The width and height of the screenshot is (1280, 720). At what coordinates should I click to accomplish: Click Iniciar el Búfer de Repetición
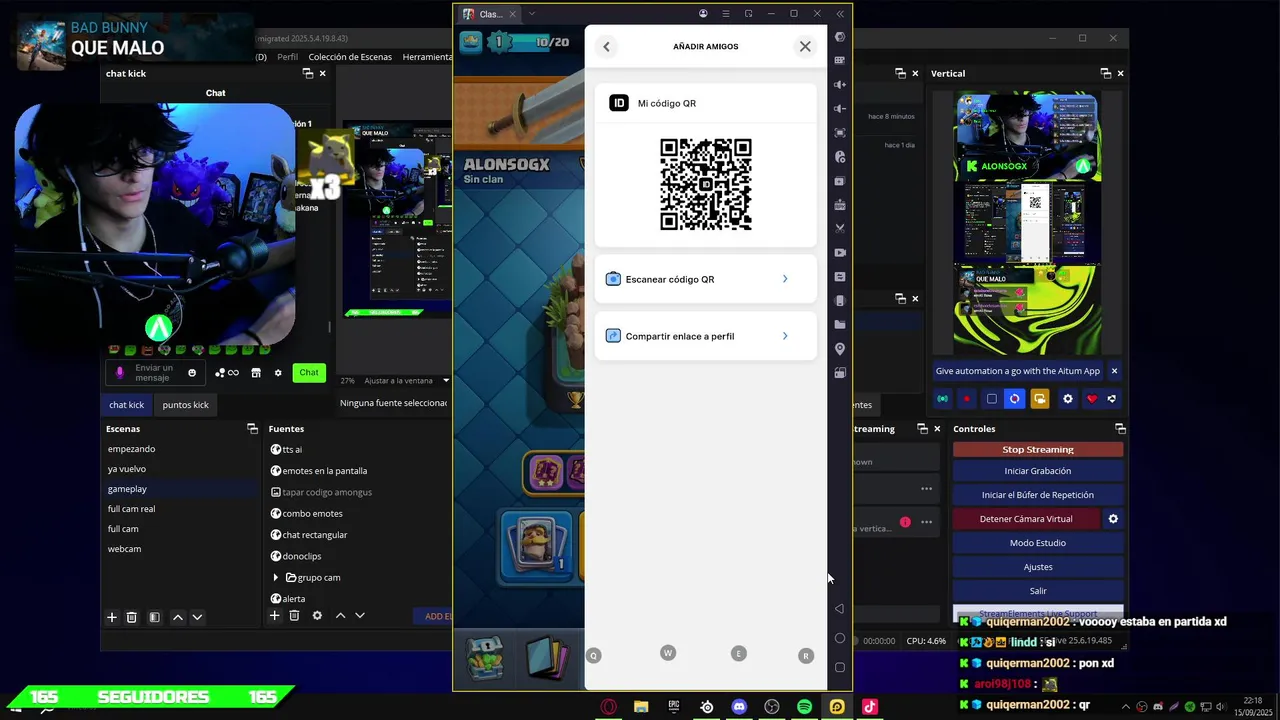[x=1038, y=495]
